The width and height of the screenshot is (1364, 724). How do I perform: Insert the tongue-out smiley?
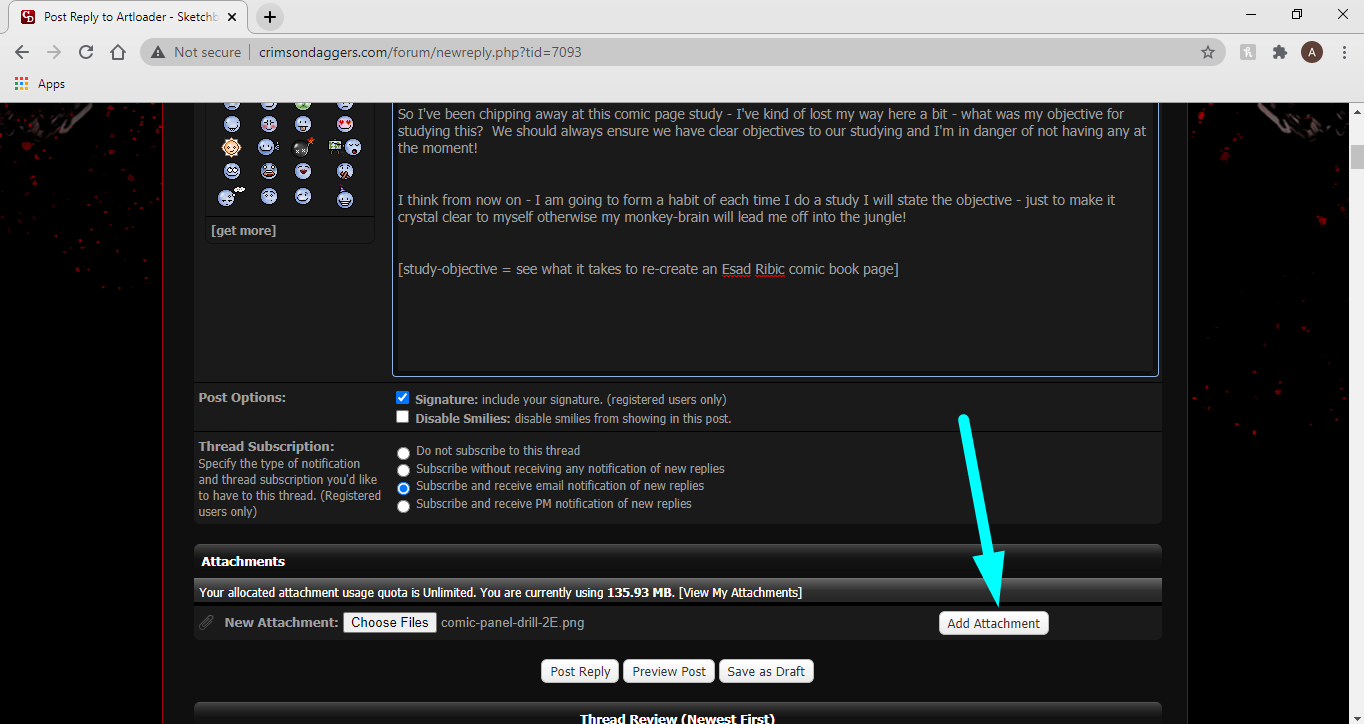303,124
